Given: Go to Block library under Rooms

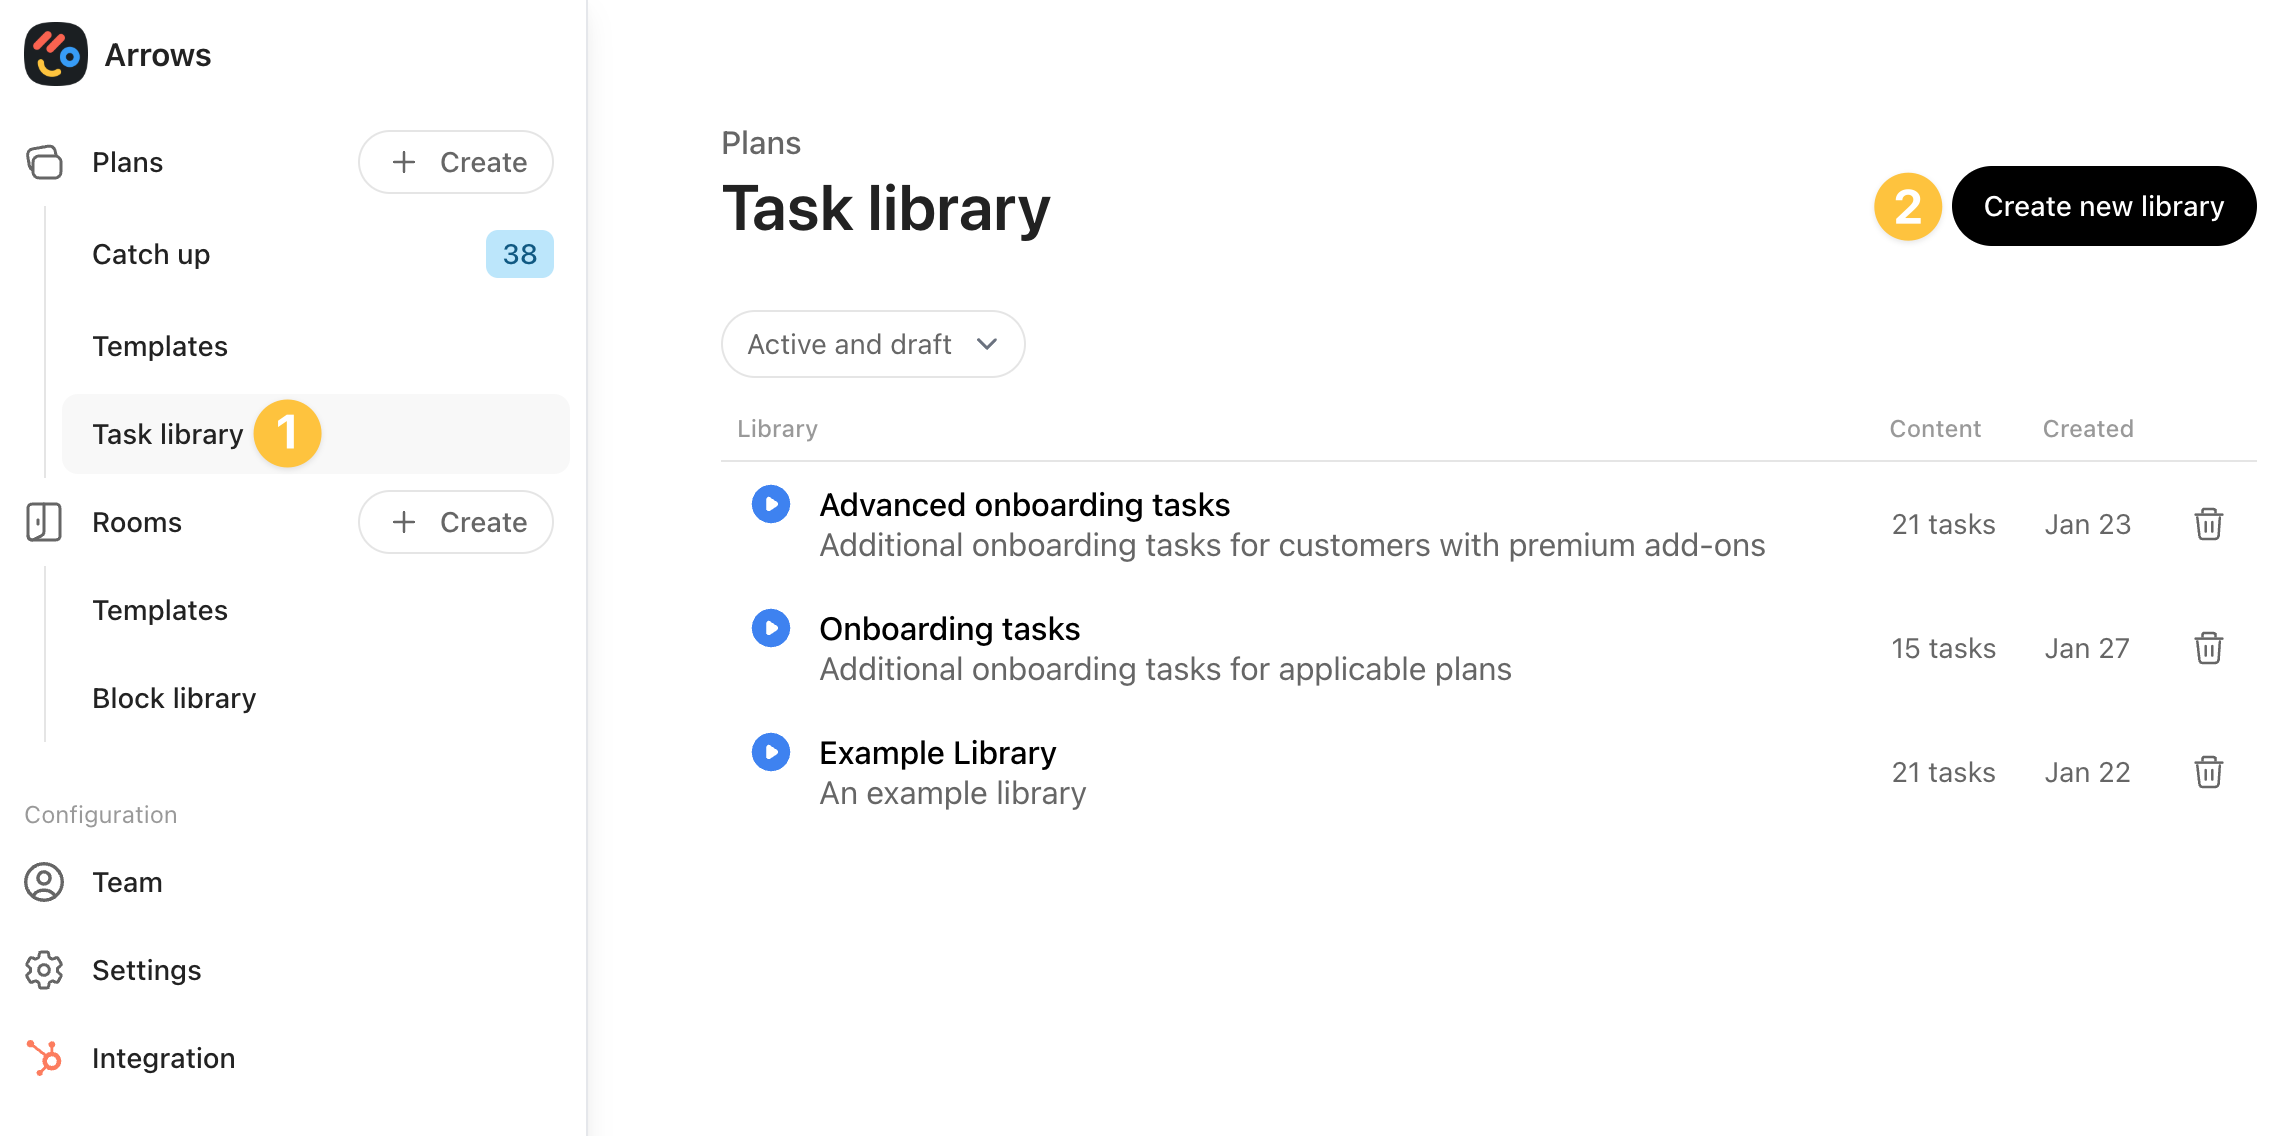Looking at the screenshot, I should pyautogui.click(x=174, y=698).
